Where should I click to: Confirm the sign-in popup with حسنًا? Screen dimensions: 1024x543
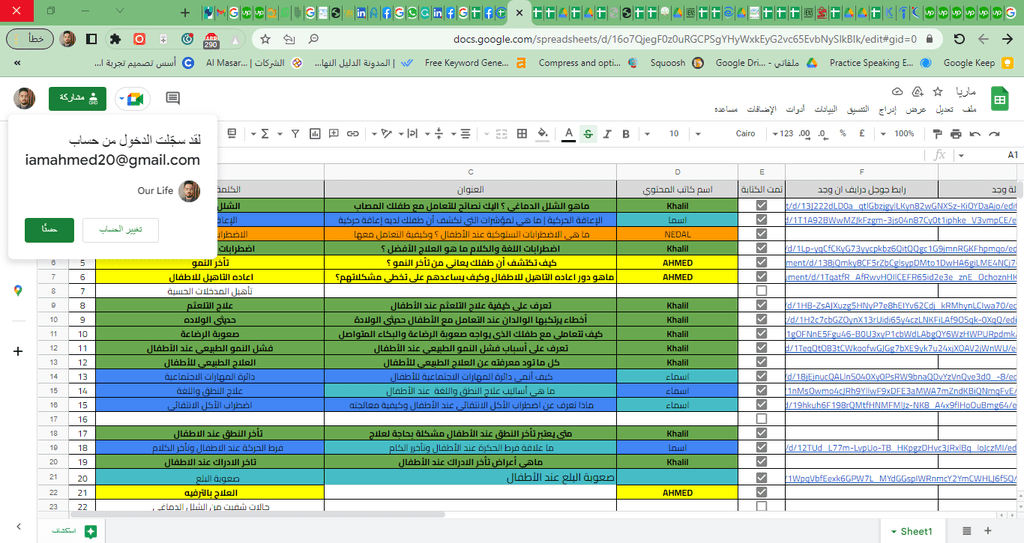tap(49, 229)
